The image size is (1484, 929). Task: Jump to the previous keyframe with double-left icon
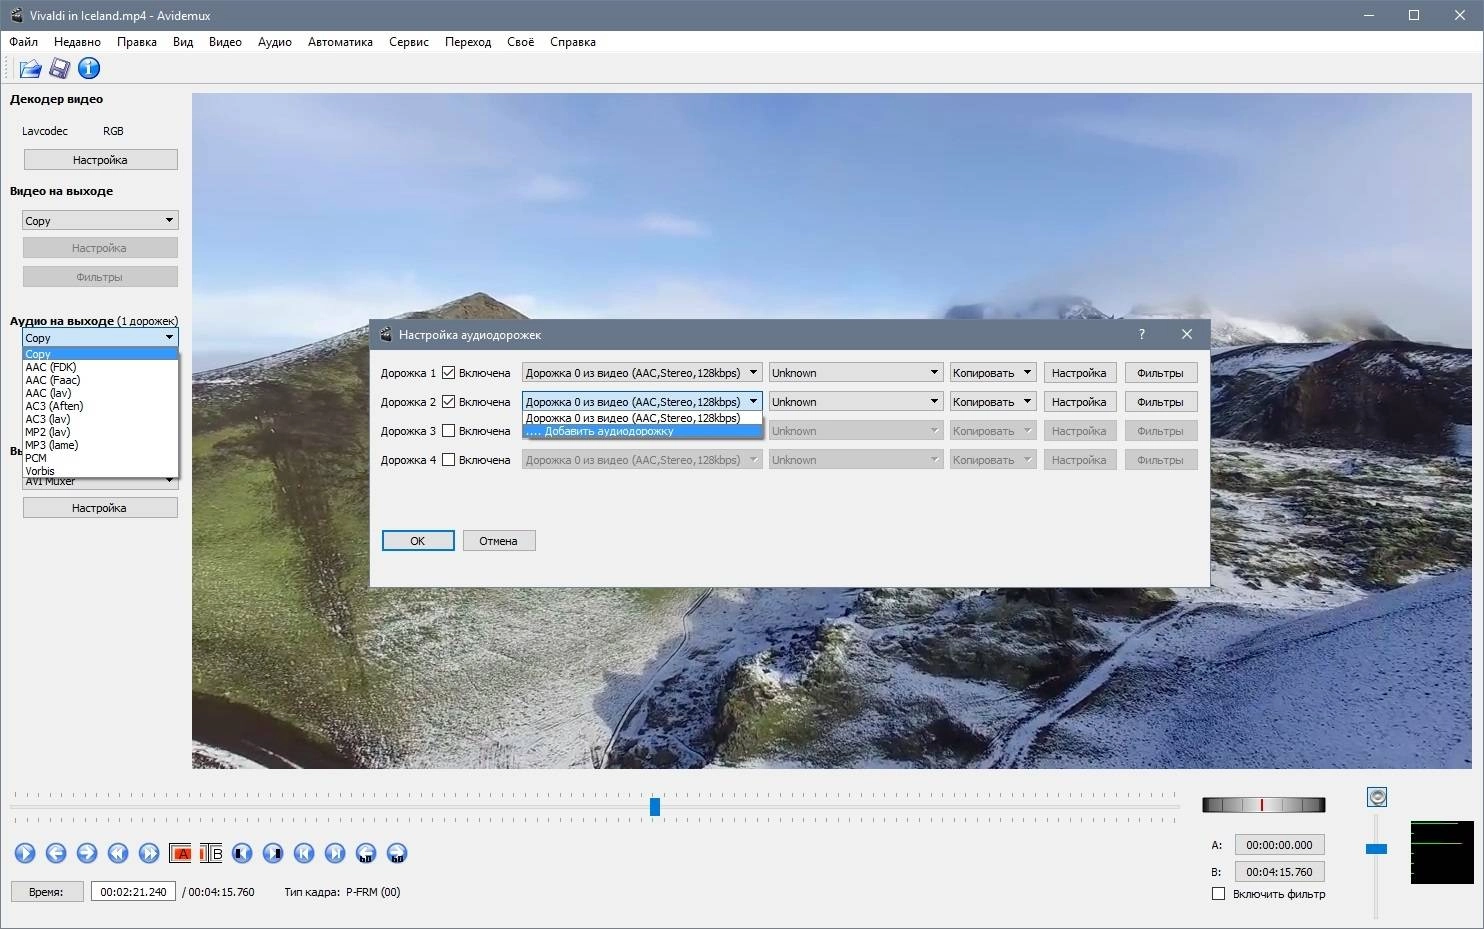pos(118,853)
